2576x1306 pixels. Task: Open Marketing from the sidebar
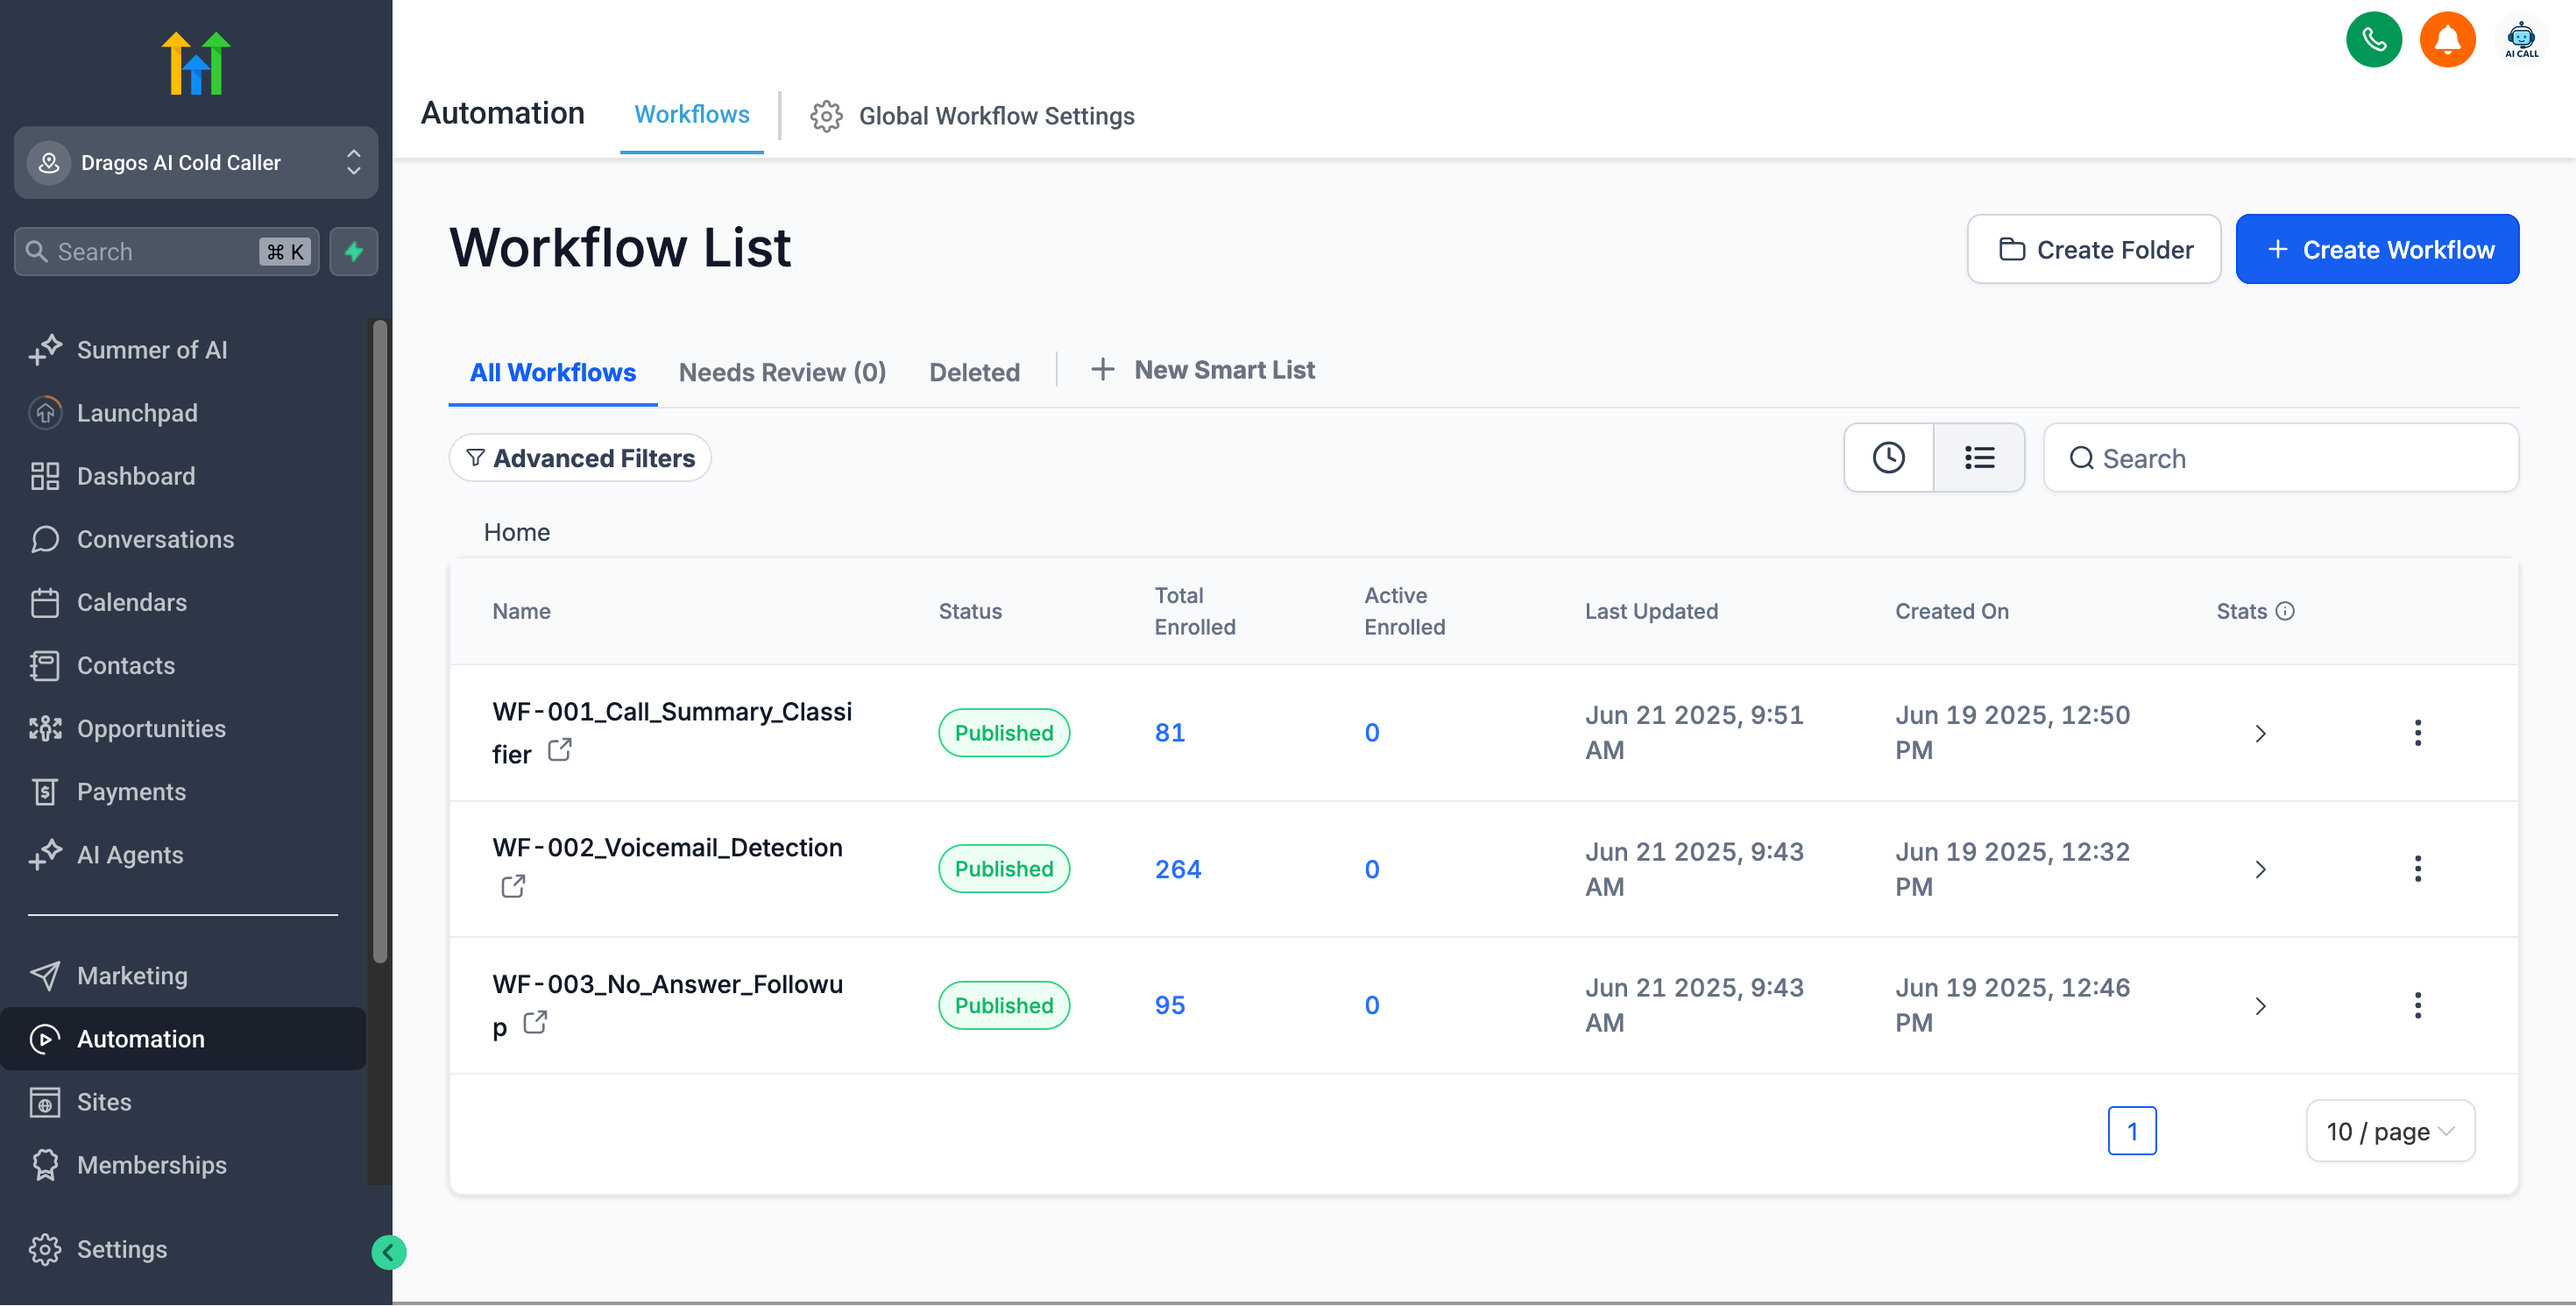pyautogui.click(x=183, y=975)
